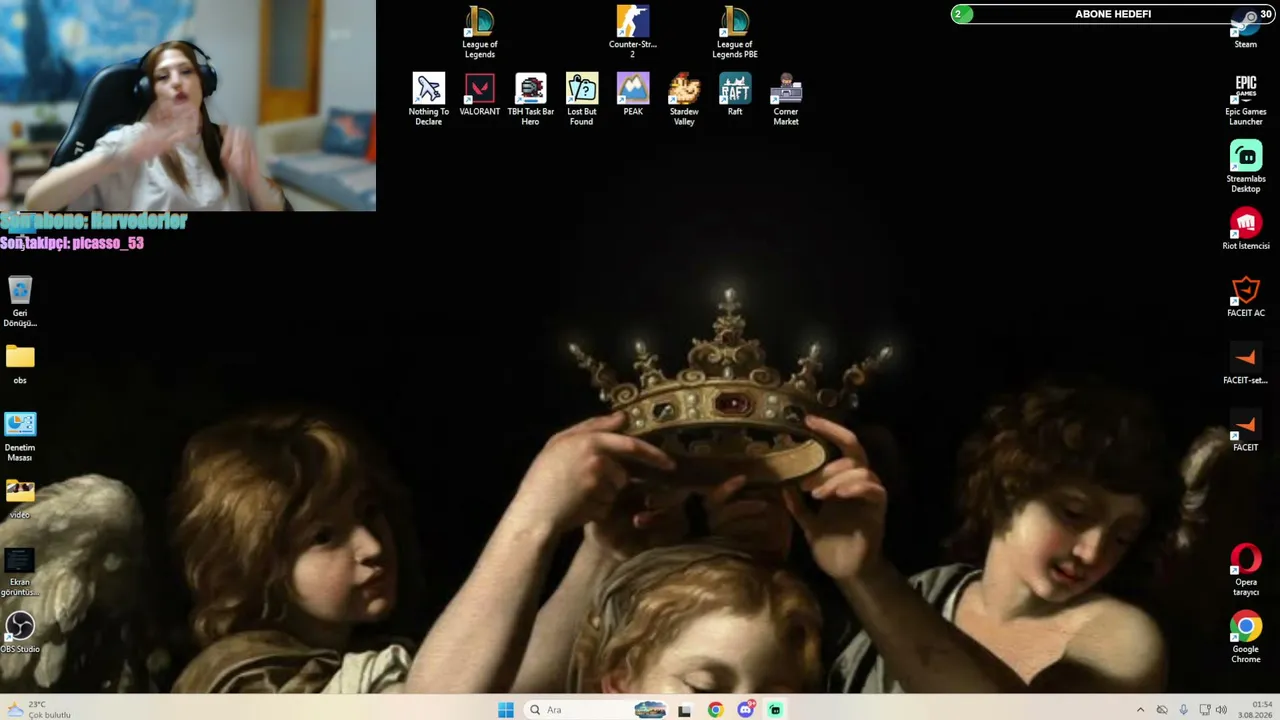
Task: Show hidden system tray icons
Action: (x=1140, y=710)
